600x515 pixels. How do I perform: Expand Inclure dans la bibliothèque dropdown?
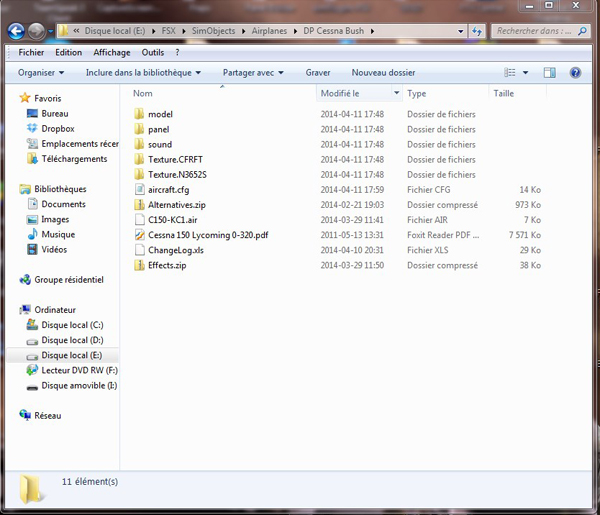click(x=143, y=73)
